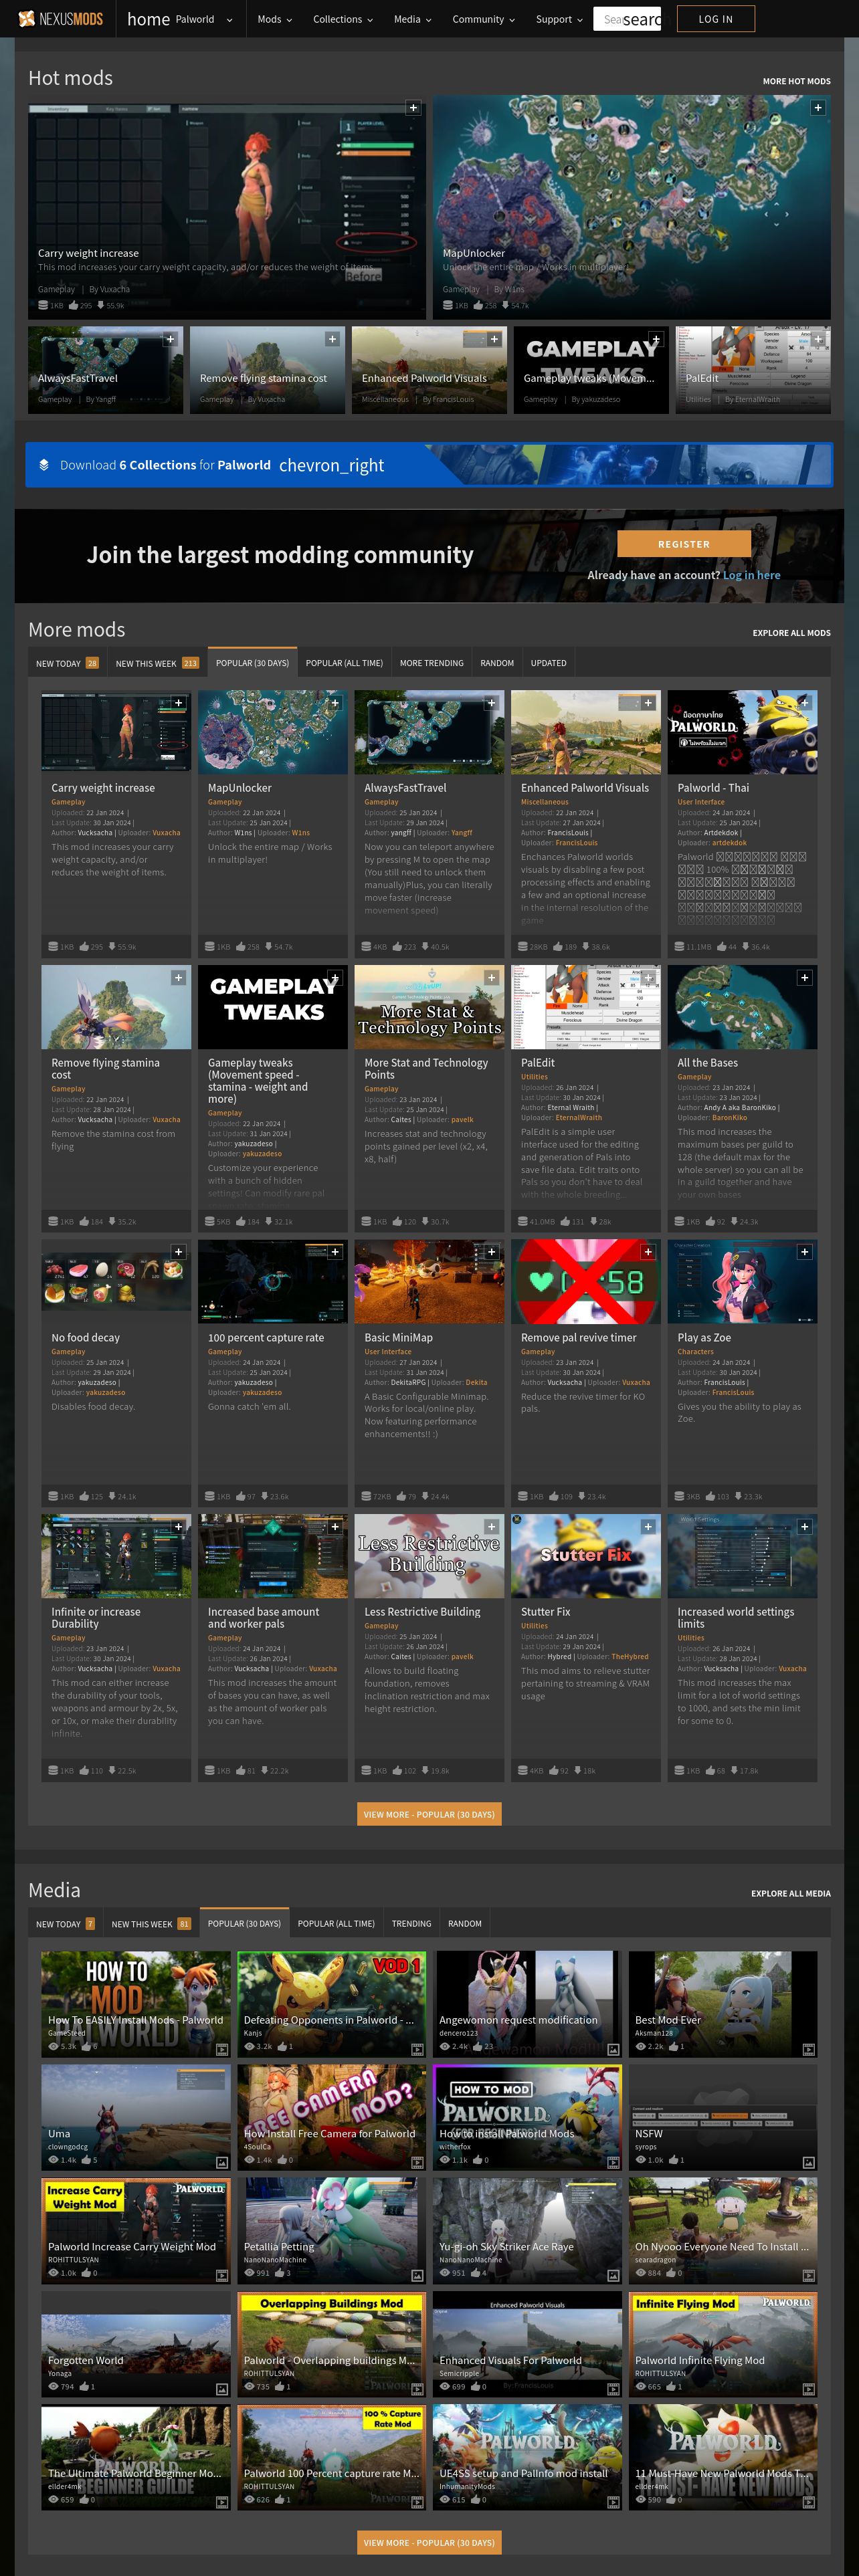Expand the Mods menu dropdown
859x2576 pixels.
[274, 19]
